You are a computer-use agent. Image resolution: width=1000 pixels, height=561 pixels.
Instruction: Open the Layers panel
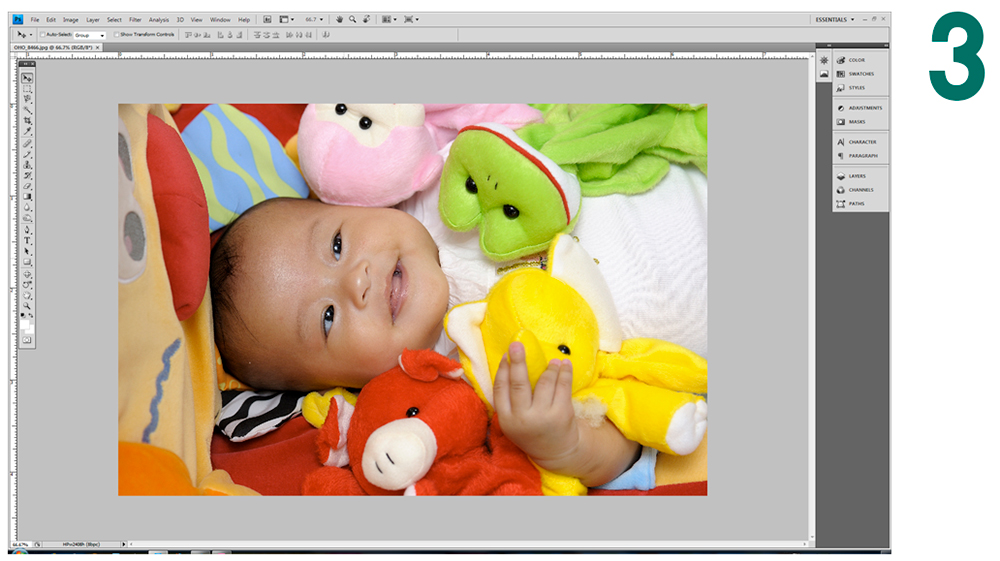point(855,176)
